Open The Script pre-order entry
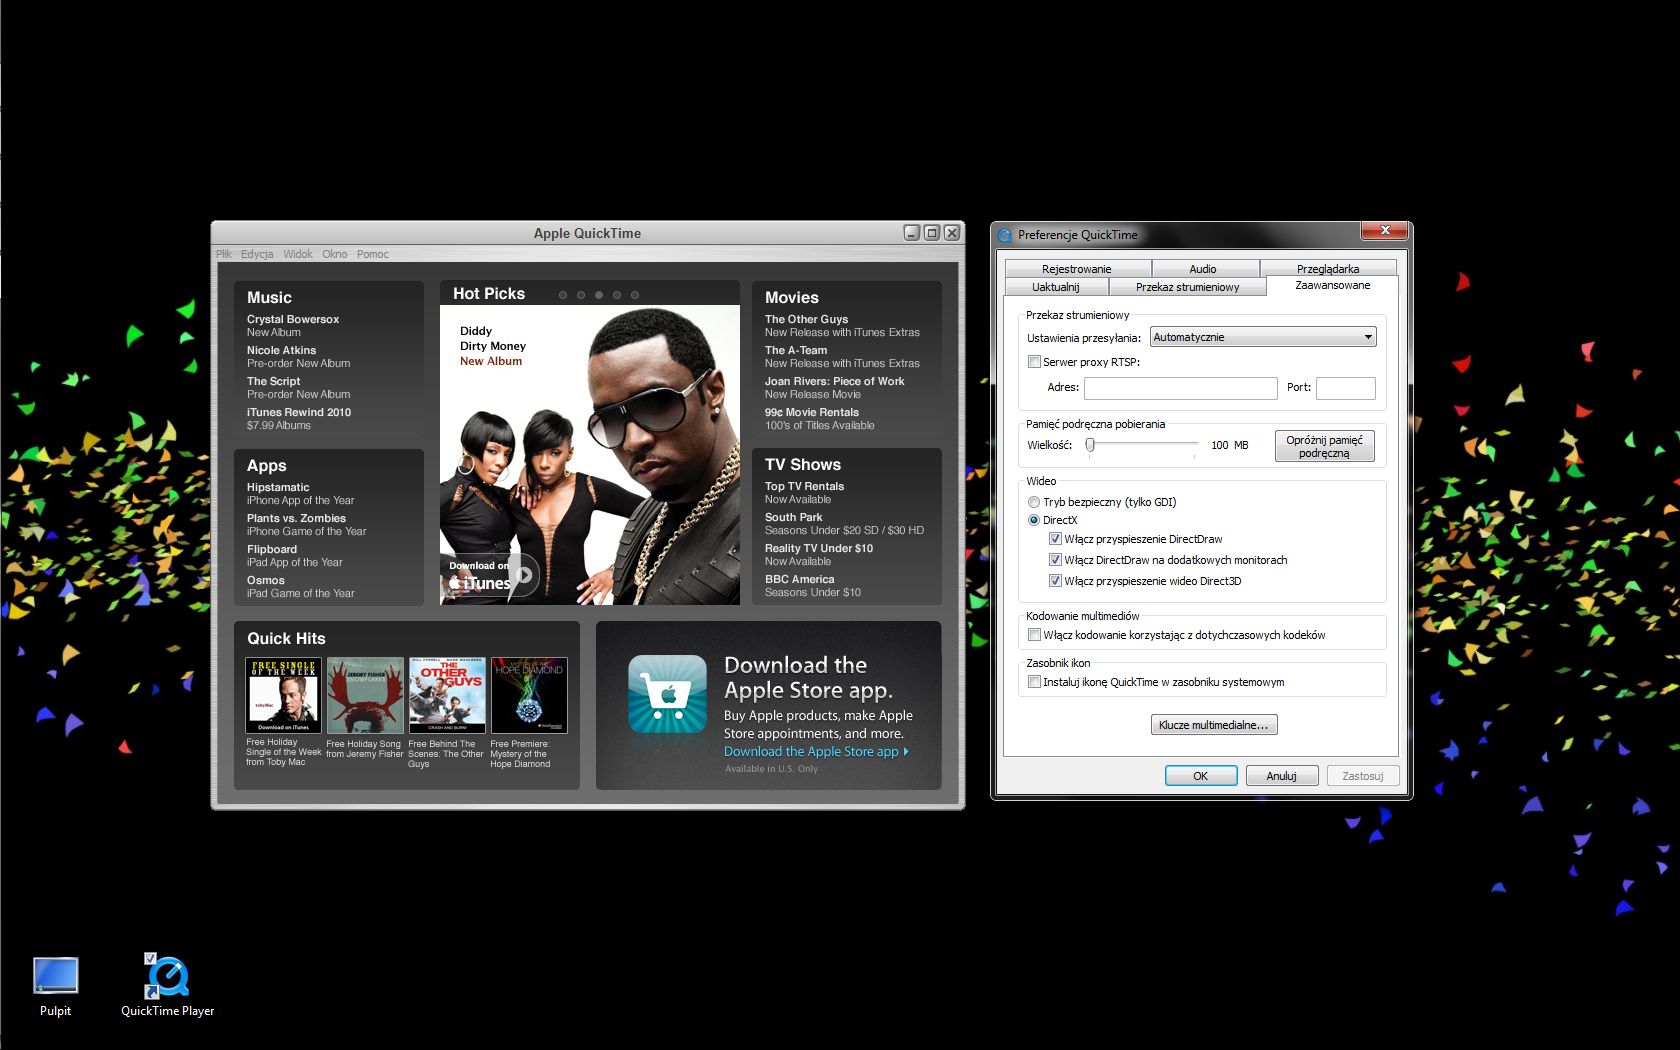The width and height of the screenshot is (1680, 1050). tap(298, 388)
